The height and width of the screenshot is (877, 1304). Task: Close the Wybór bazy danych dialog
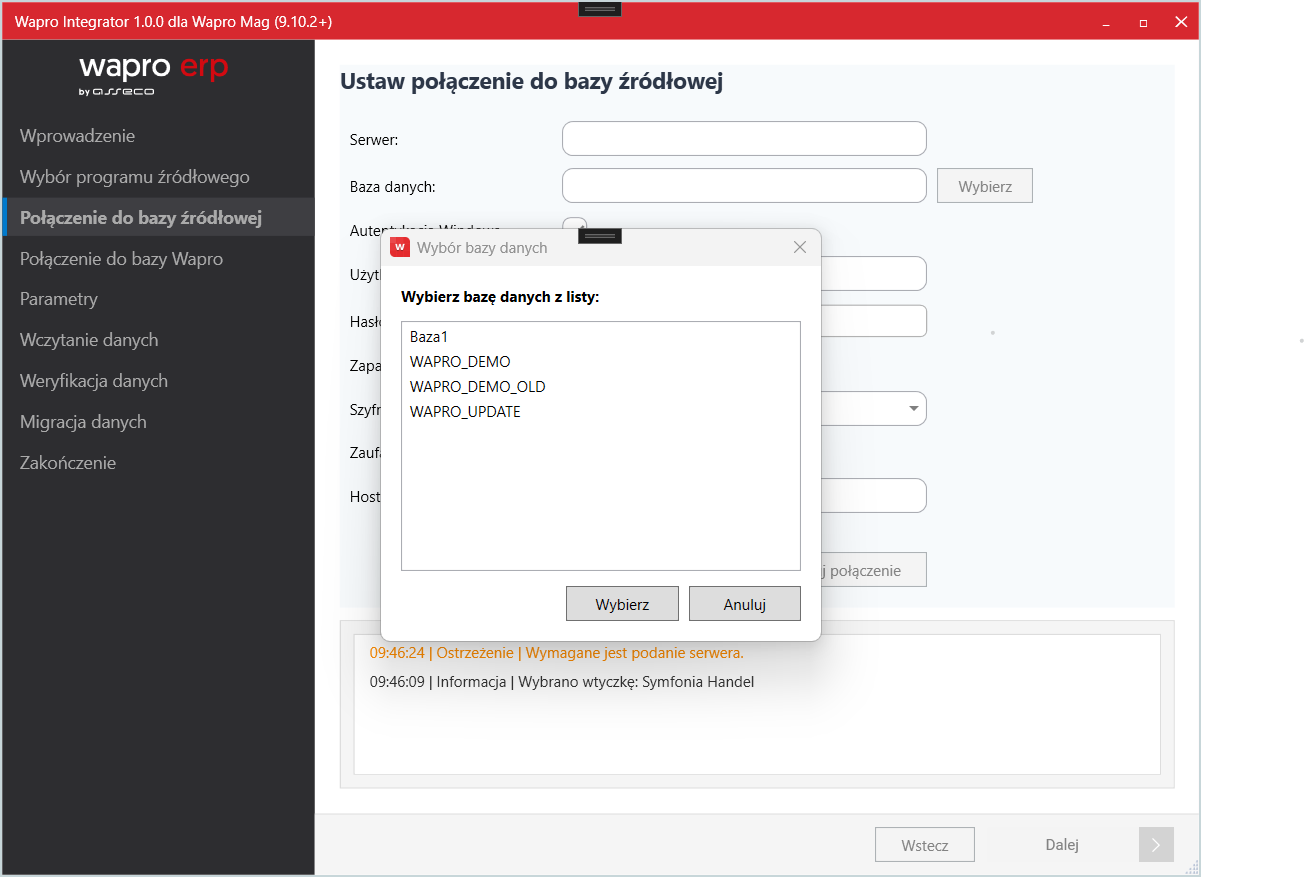pos(799,247)
